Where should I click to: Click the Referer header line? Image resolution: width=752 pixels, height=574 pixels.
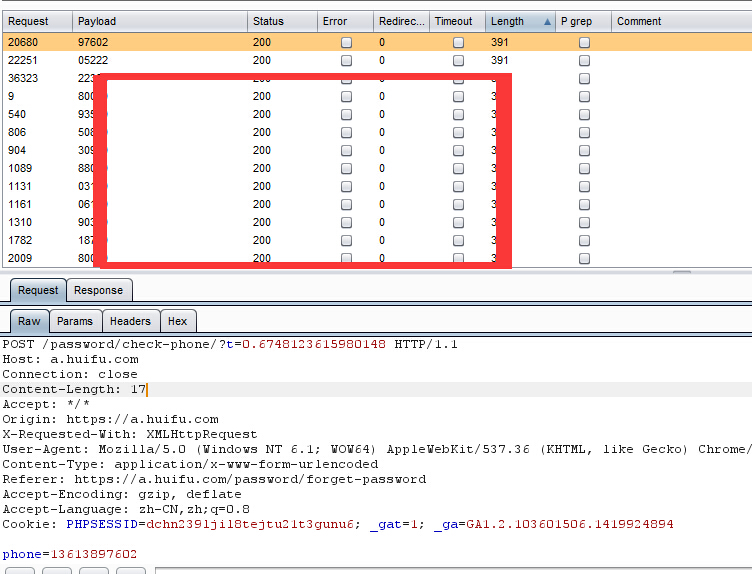(214, 480)
